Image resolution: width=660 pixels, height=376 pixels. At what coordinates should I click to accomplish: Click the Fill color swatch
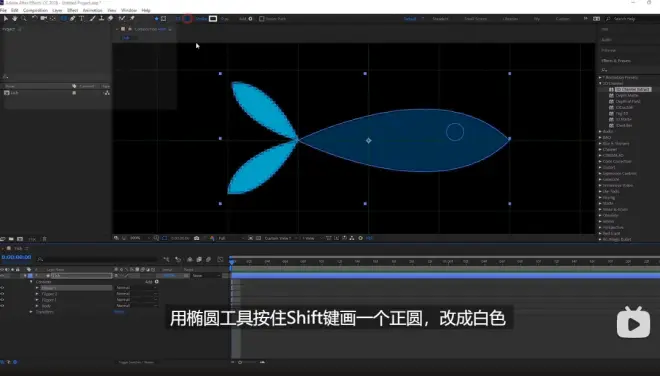click(x=188, y=19)
